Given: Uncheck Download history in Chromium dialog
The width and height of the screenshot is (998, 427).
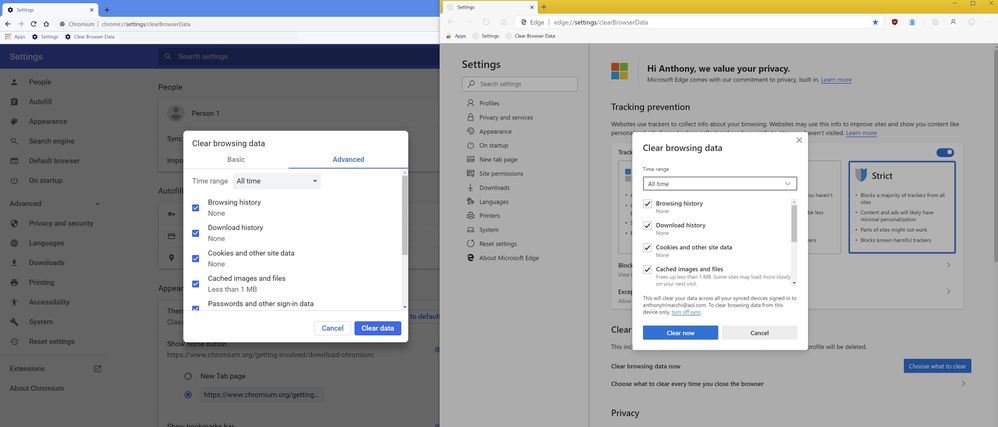Looking at the screenshot, I should [x=195, y=233].
